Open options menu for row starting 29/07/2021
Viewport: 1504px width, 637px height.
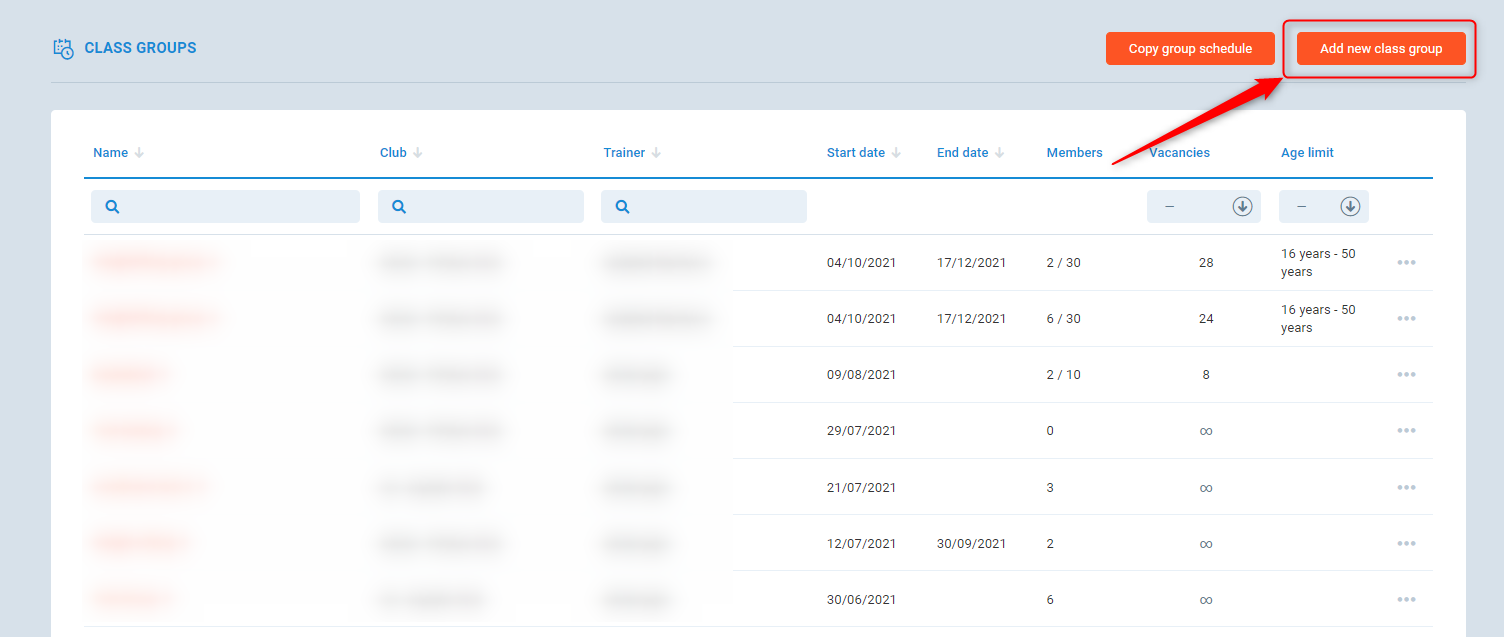1406,431
